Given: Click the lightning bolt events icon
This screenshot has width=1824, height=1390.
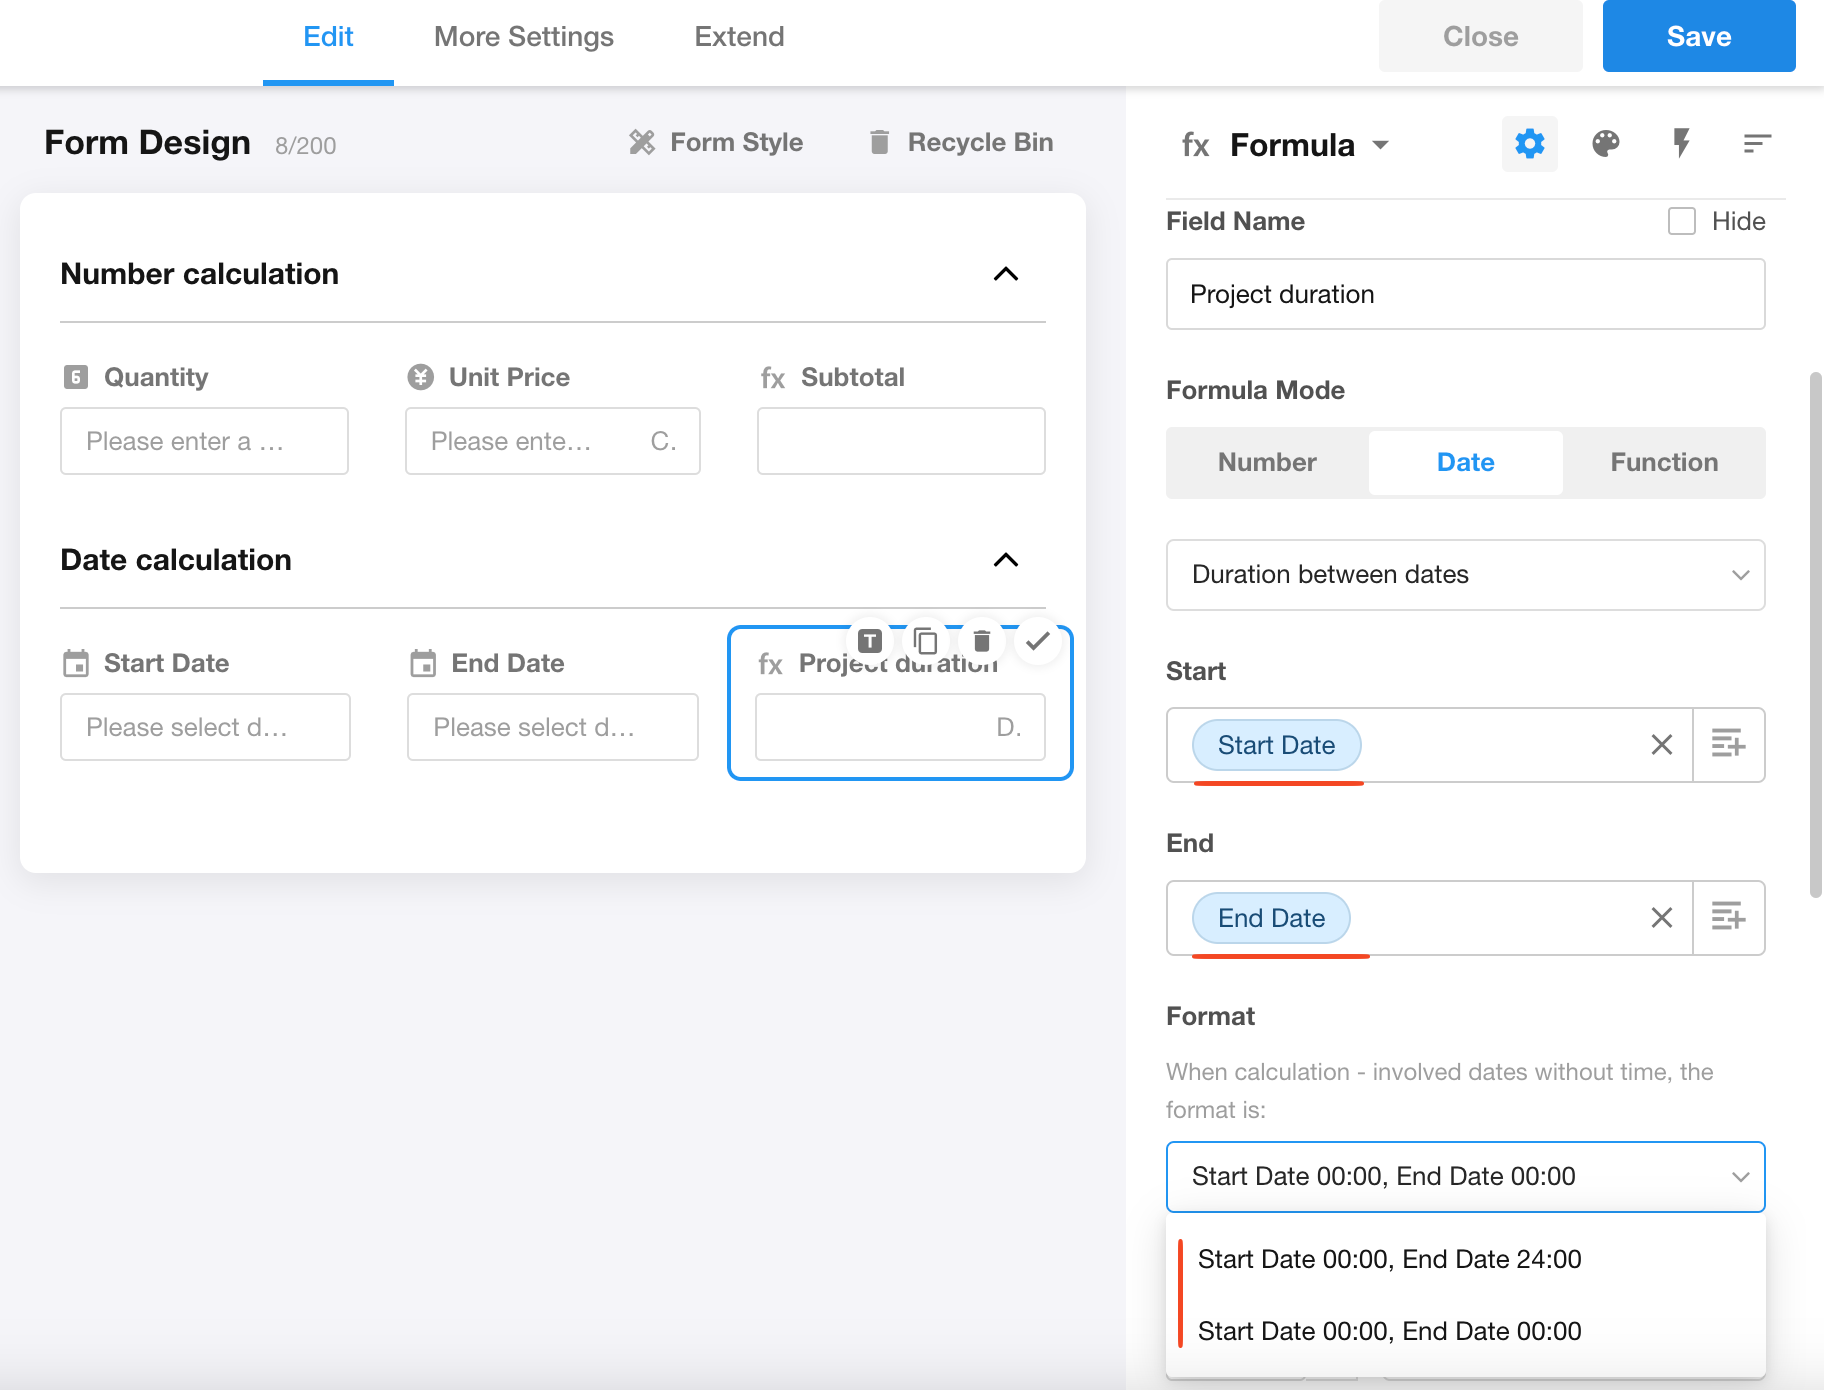Looking at the screenshot, I should tap(1681, 144).
